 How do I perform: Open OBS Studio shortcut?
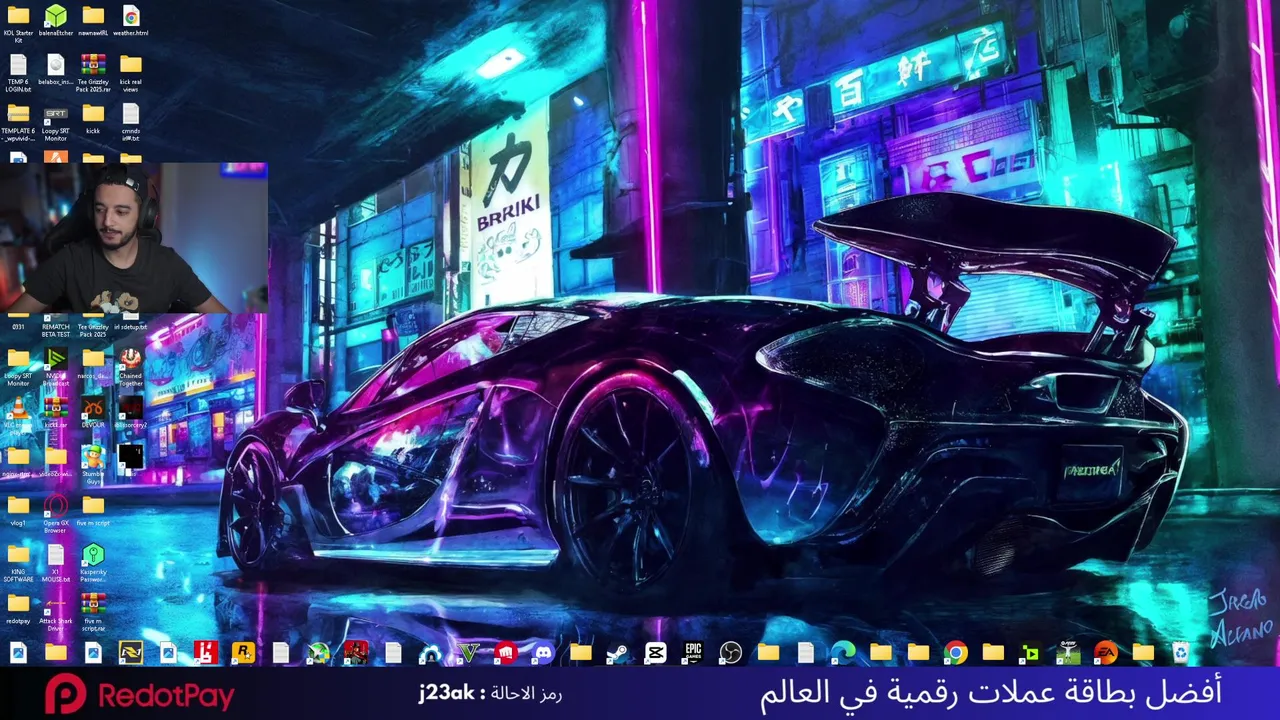tap(730, 653)
